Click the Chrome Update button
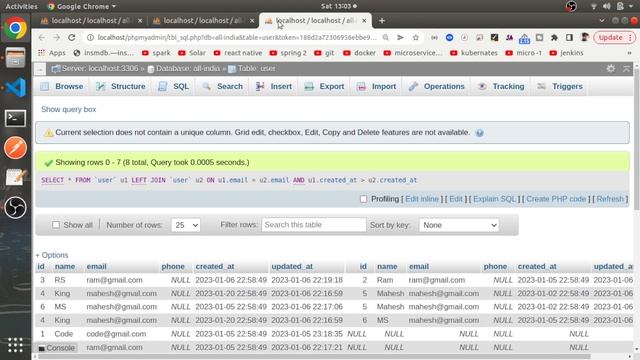 (x=615, y=38)
